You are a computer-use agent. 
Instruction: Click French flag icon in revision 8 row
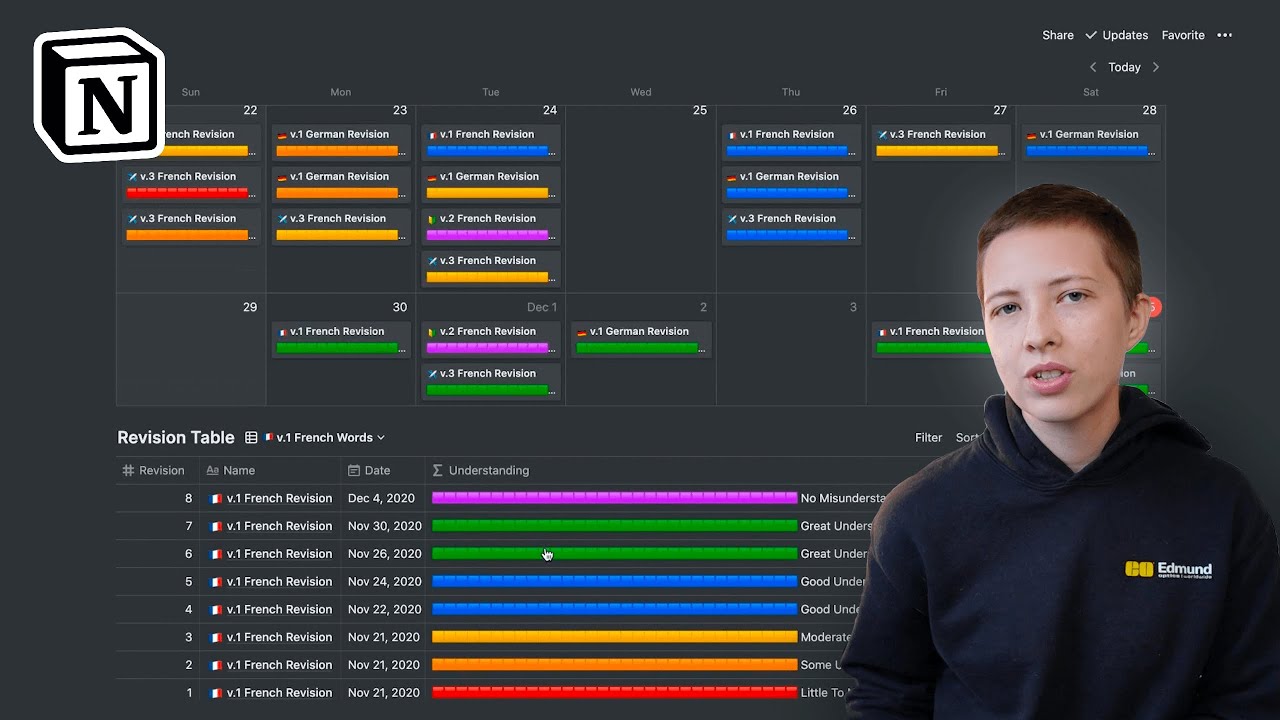(215, 498)
